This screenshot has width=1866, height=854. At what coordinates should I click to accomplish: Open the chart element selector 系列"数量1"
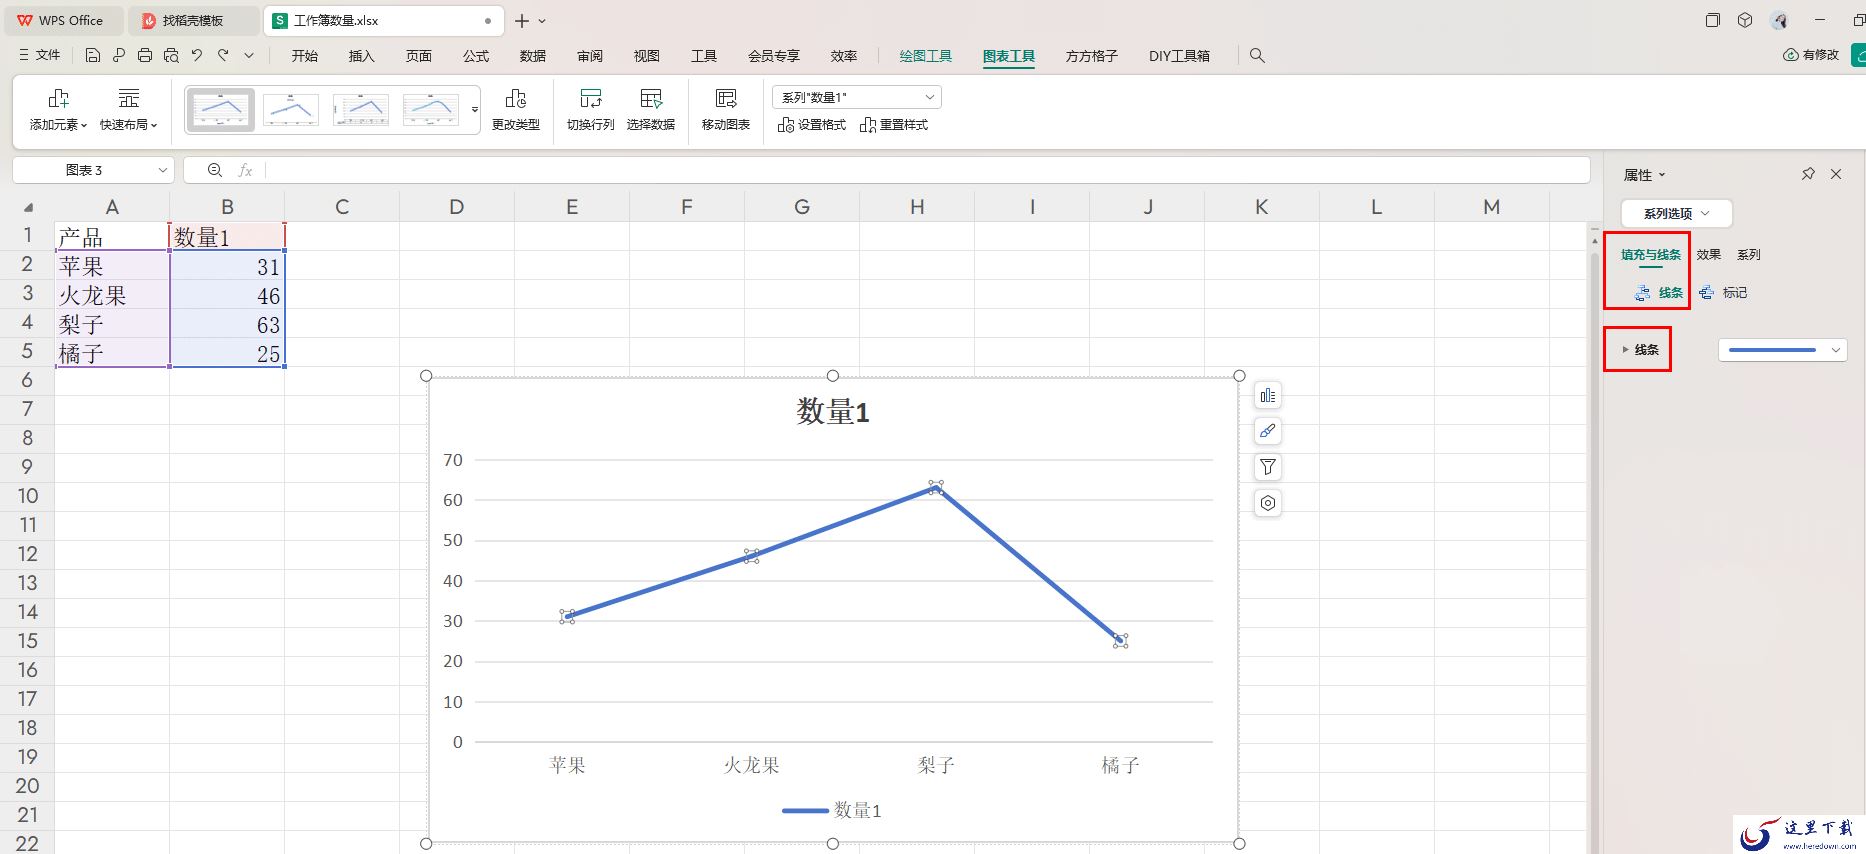pyautogui.click(x=857, y=97)
